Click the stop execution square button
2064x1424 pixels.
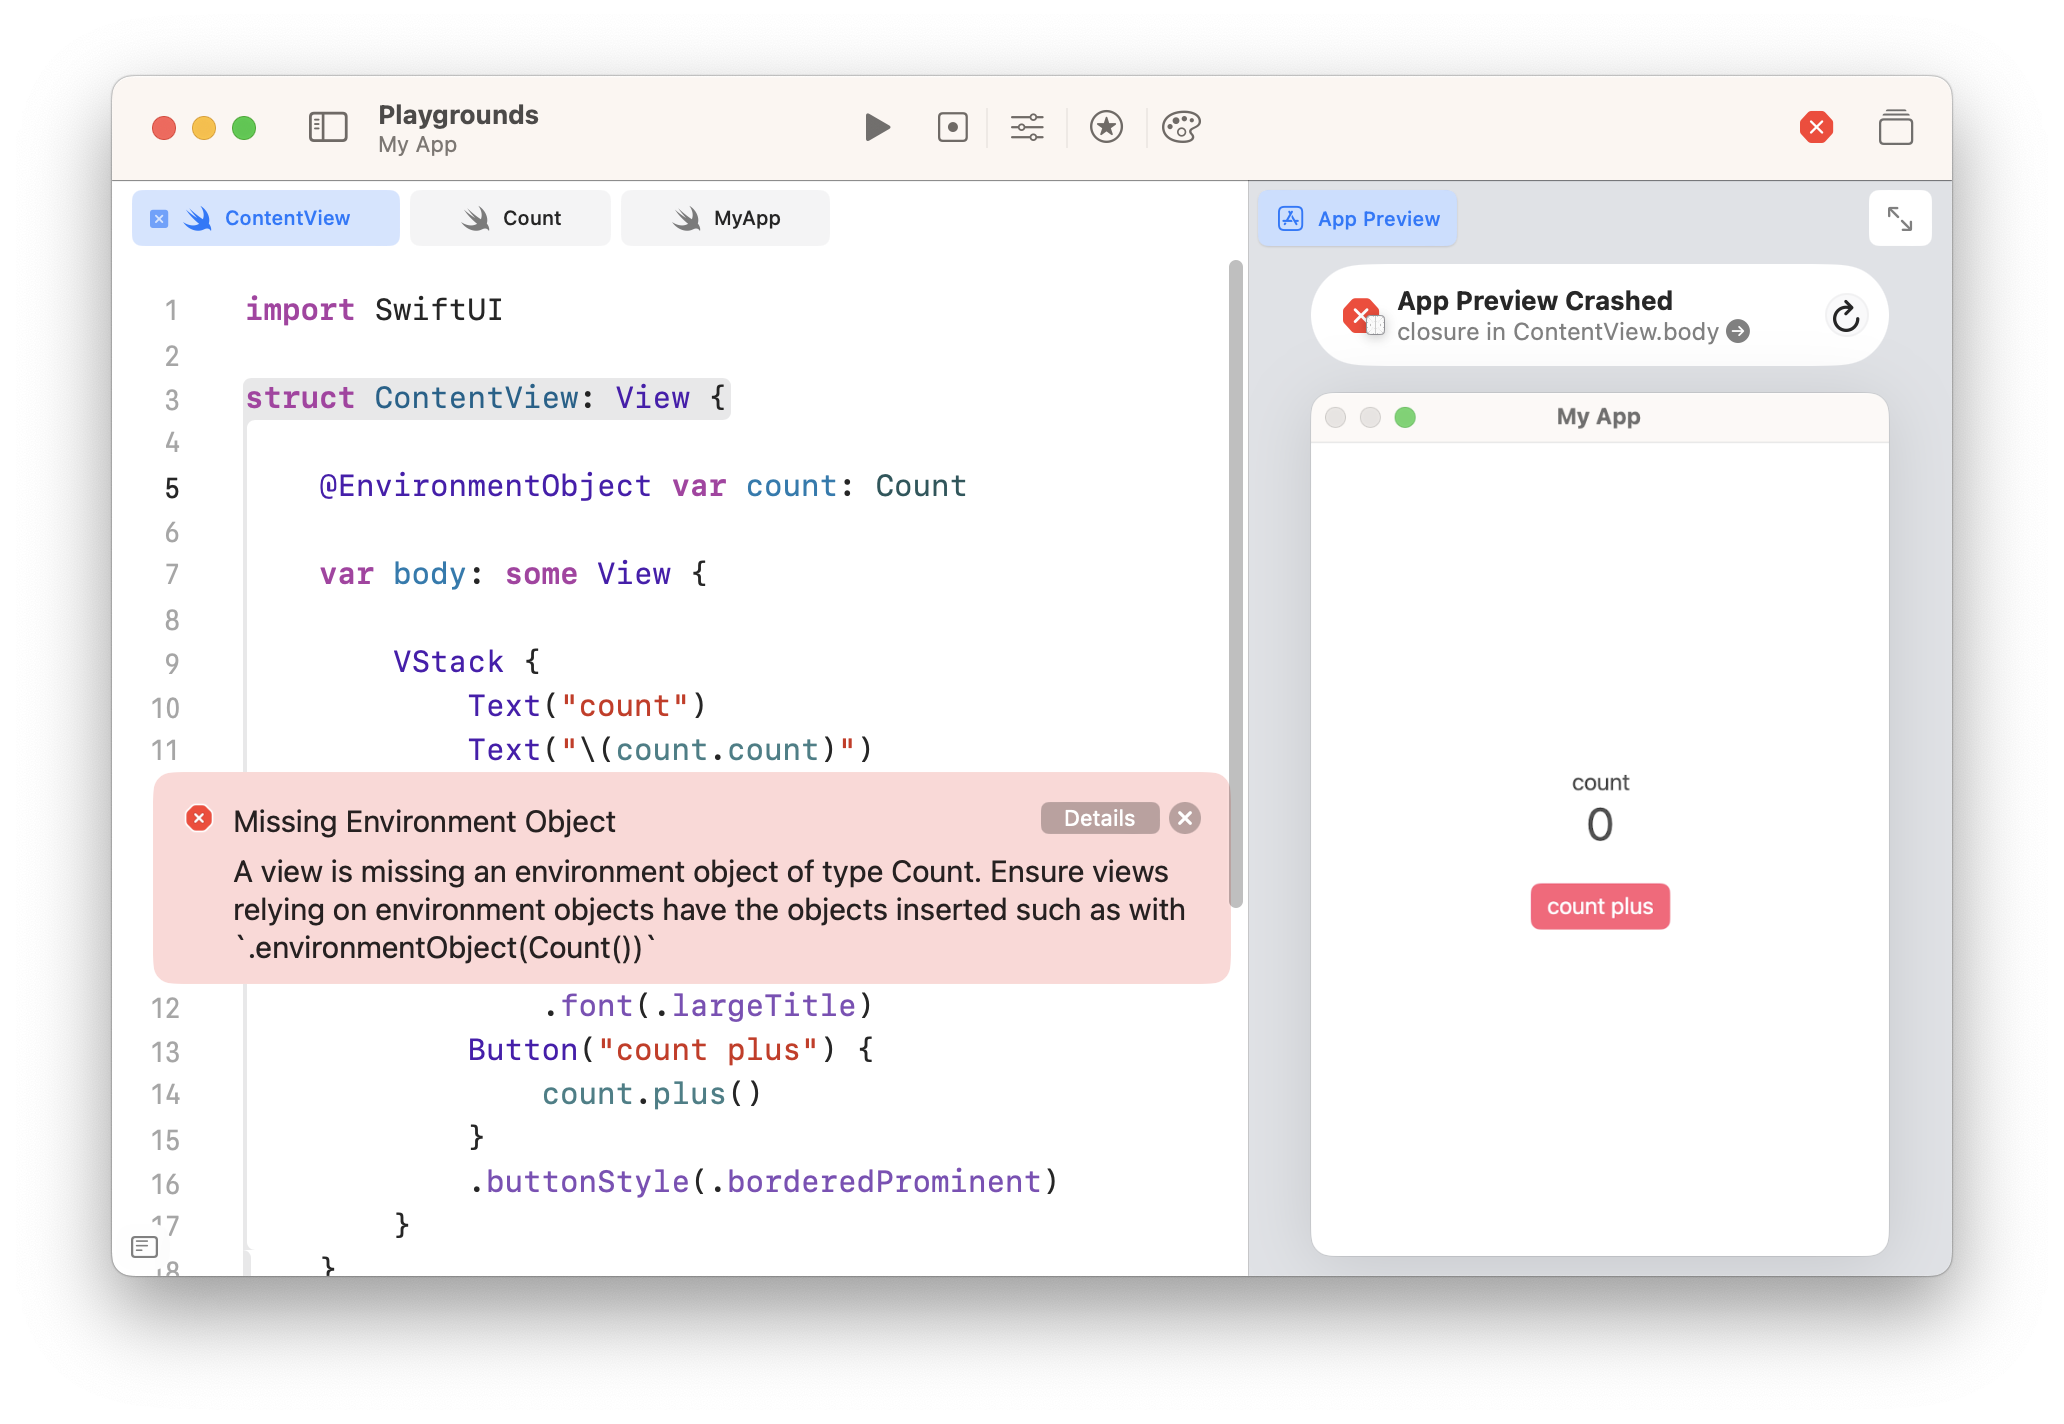pos(952,128)
